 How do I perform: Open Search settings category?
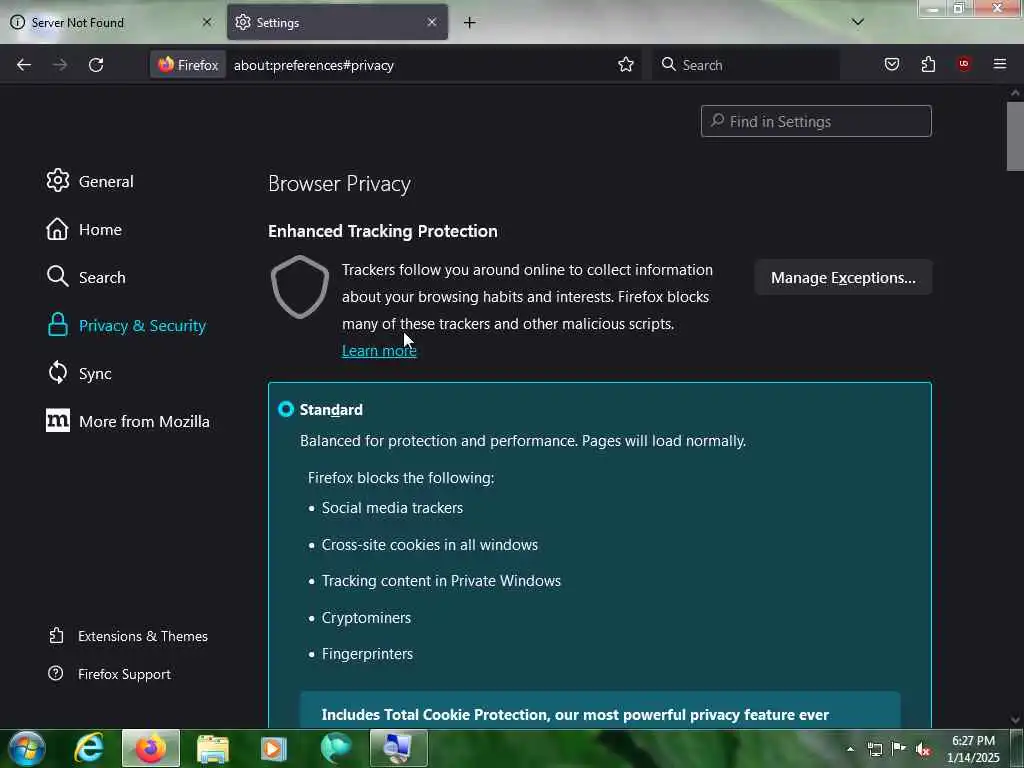coord(86,277)
